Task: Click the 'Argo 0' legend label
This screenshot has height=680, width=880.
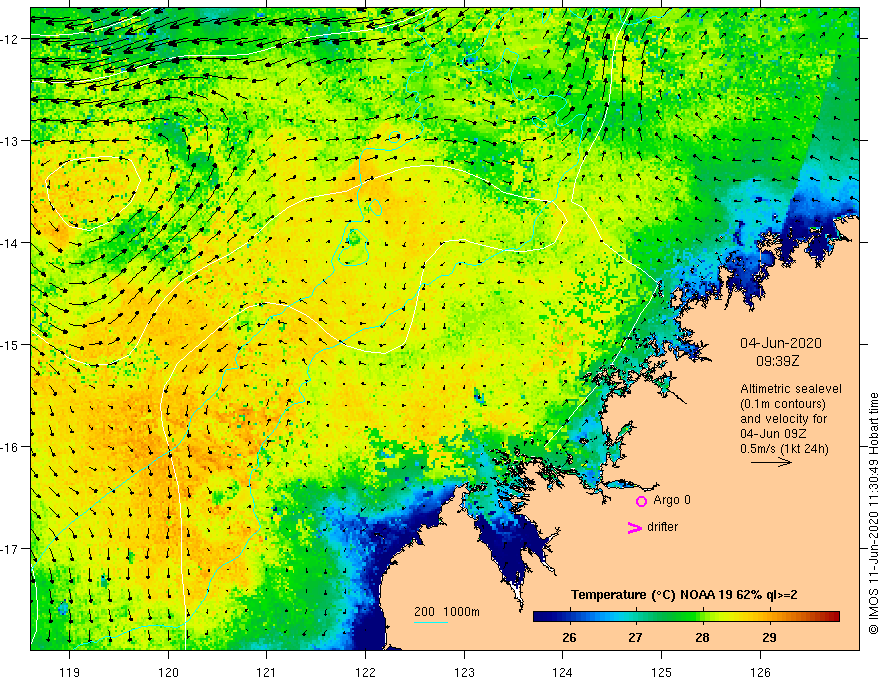Action: click(x=672, y=500)
